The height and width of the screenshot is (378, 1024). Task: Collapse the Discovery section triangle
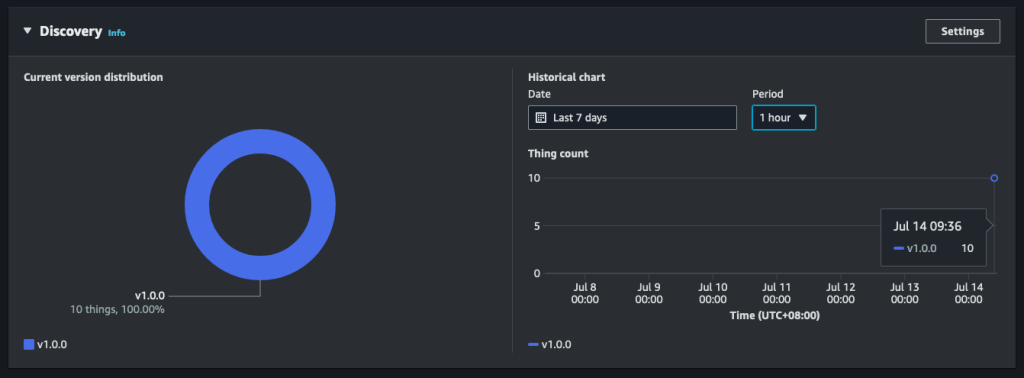click(27, 31)
